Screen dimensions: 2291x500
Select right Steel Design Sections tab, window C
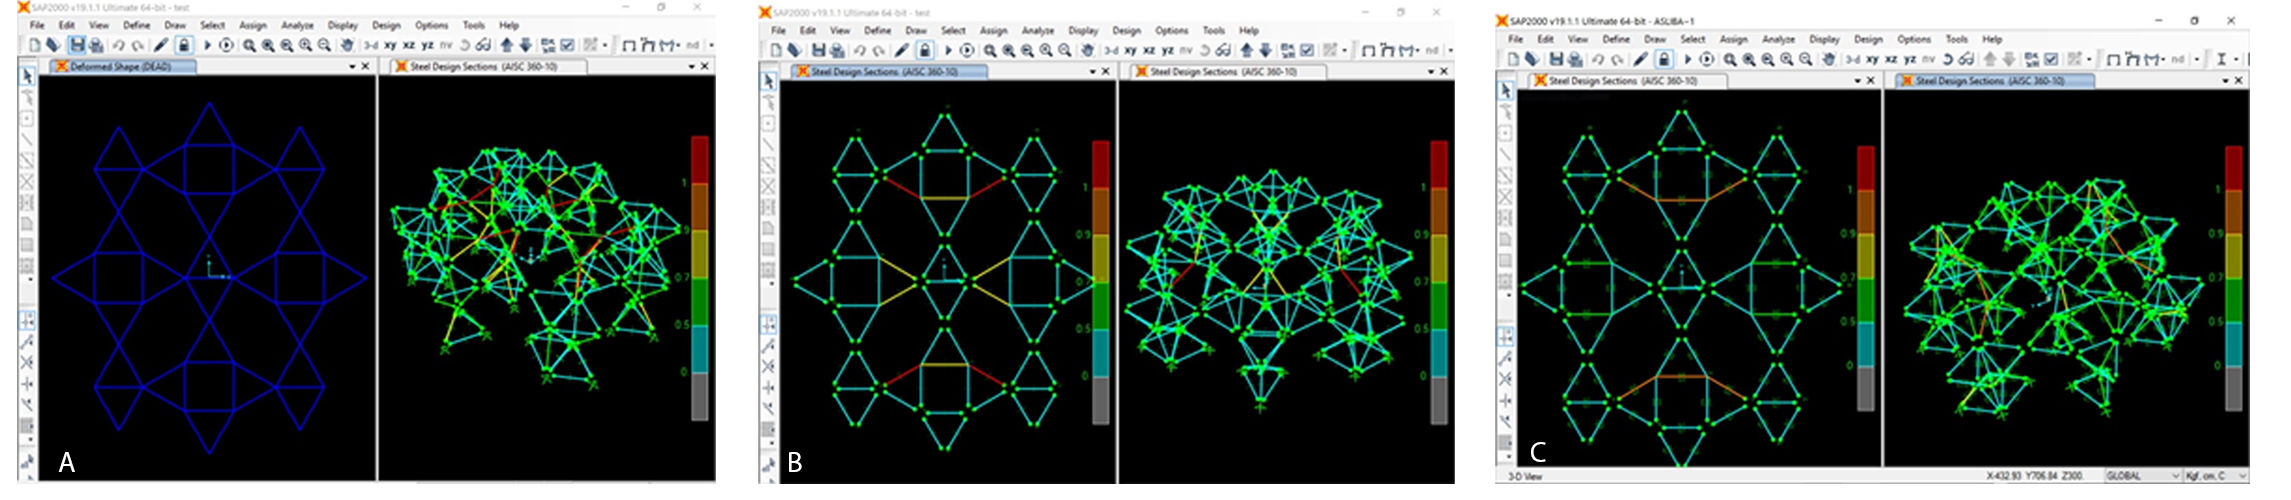[1995, 80]
